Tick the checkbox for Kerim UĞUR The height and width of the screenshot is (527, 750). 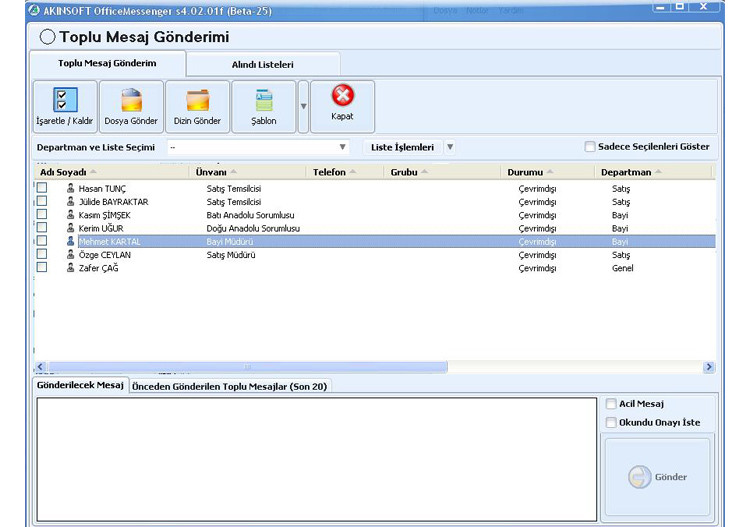(x=42, y=227)
